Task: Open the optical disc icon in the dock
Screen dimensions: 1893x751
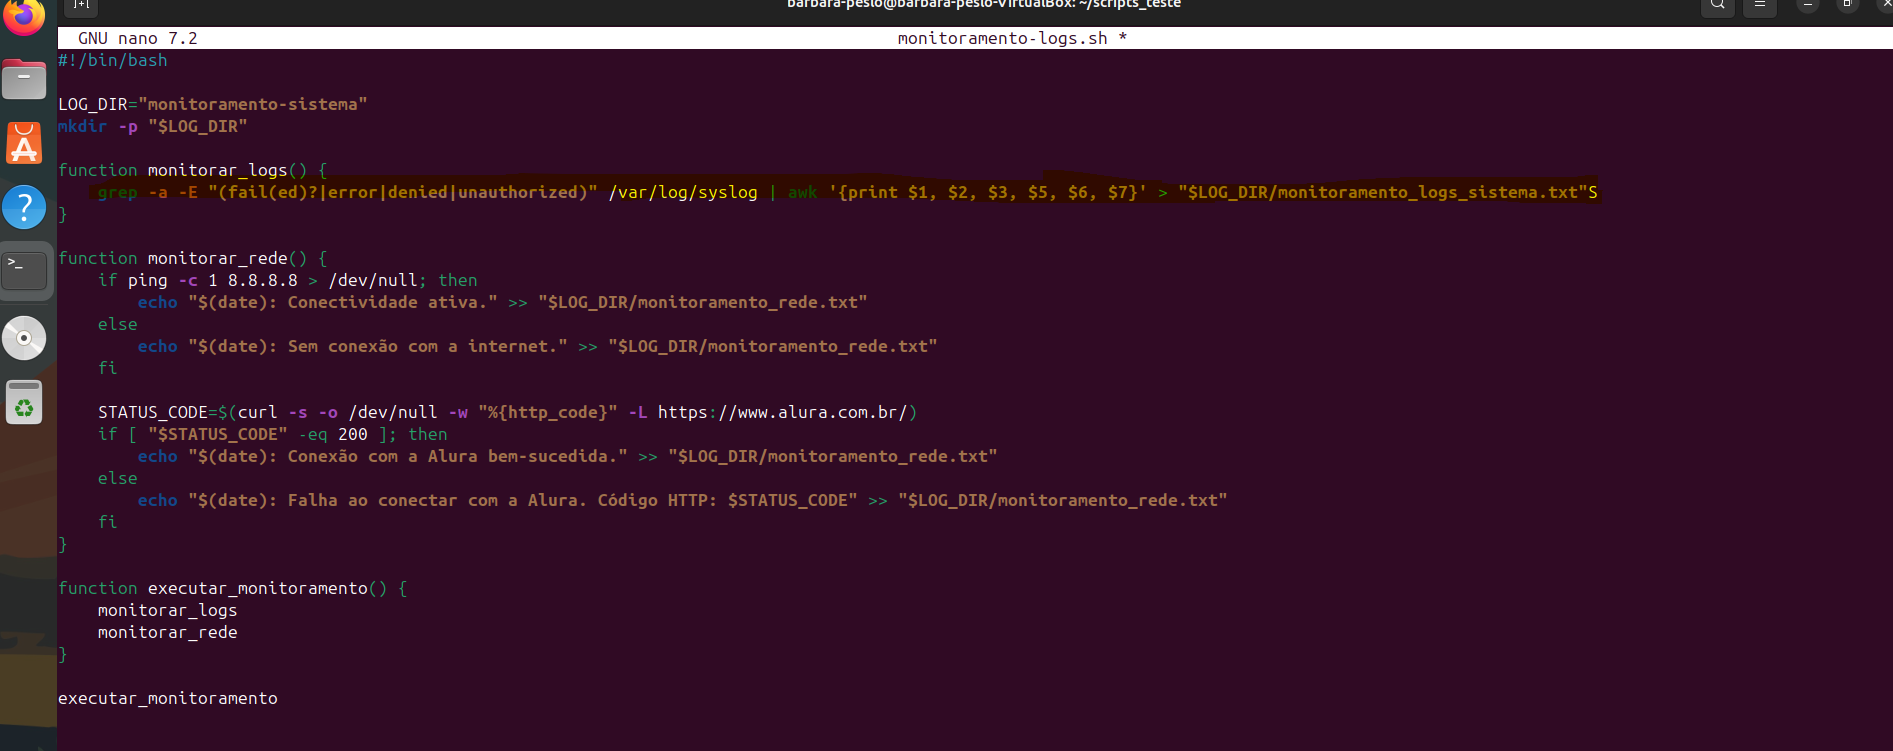Action: coord(24,338)
